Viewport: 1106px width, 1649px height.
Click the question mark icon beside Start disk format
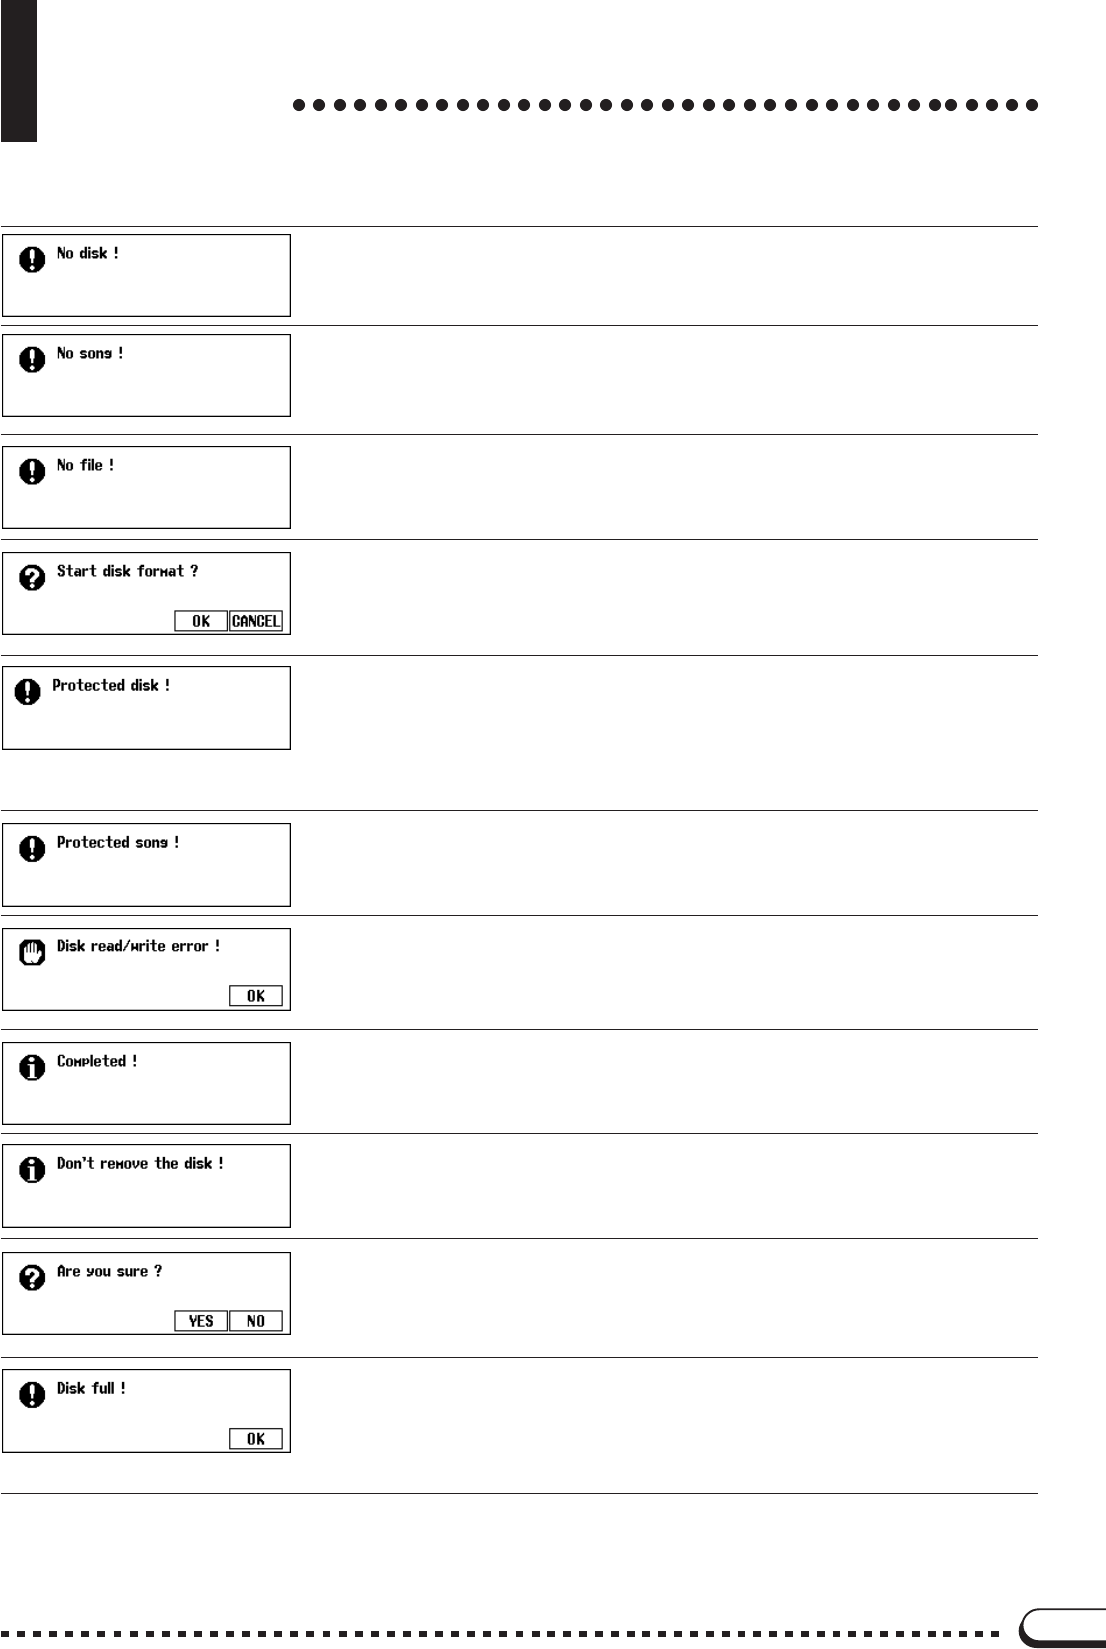click(33, 577)
